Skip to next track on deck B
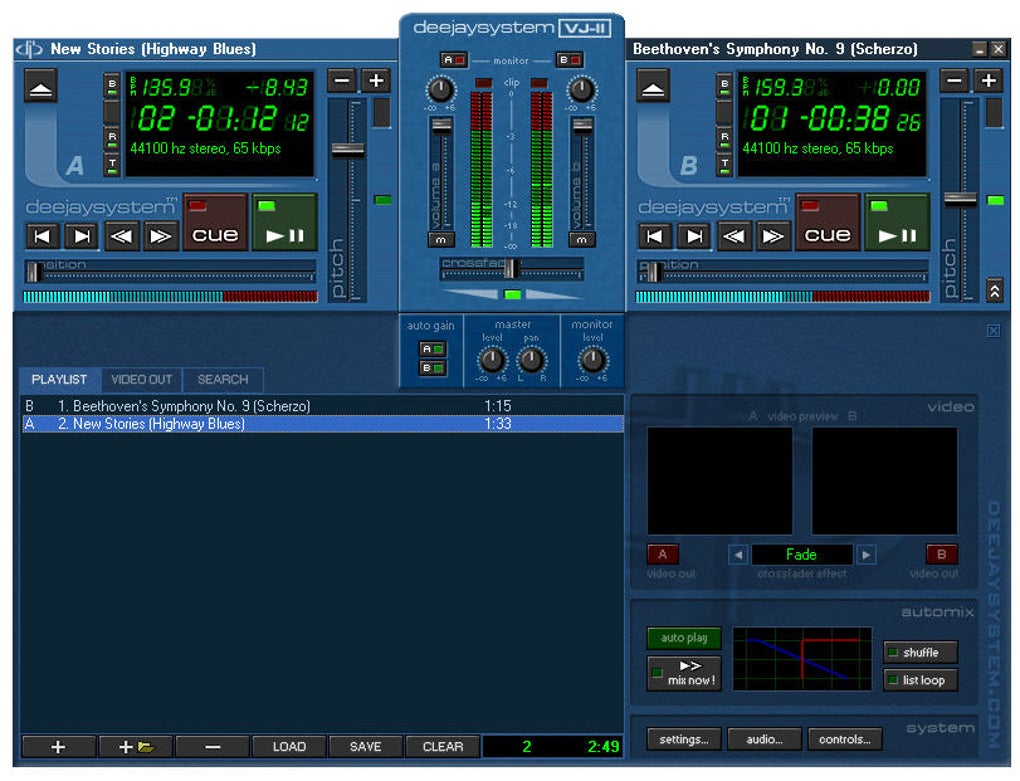This screenshot has height=781, width=1020. pos(693,236)
